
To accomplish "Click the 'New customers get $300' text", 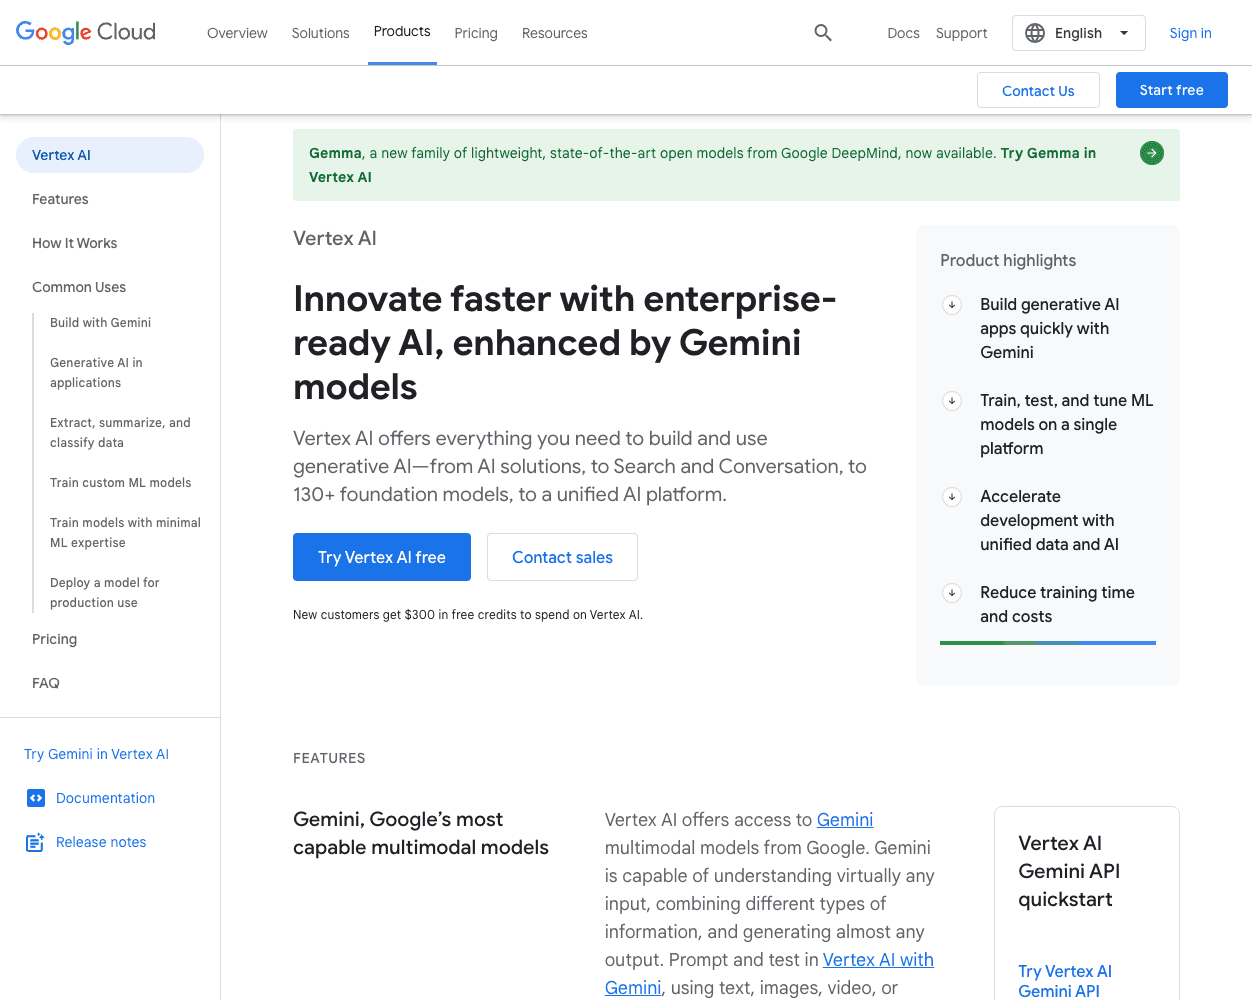I will [468, 615].
